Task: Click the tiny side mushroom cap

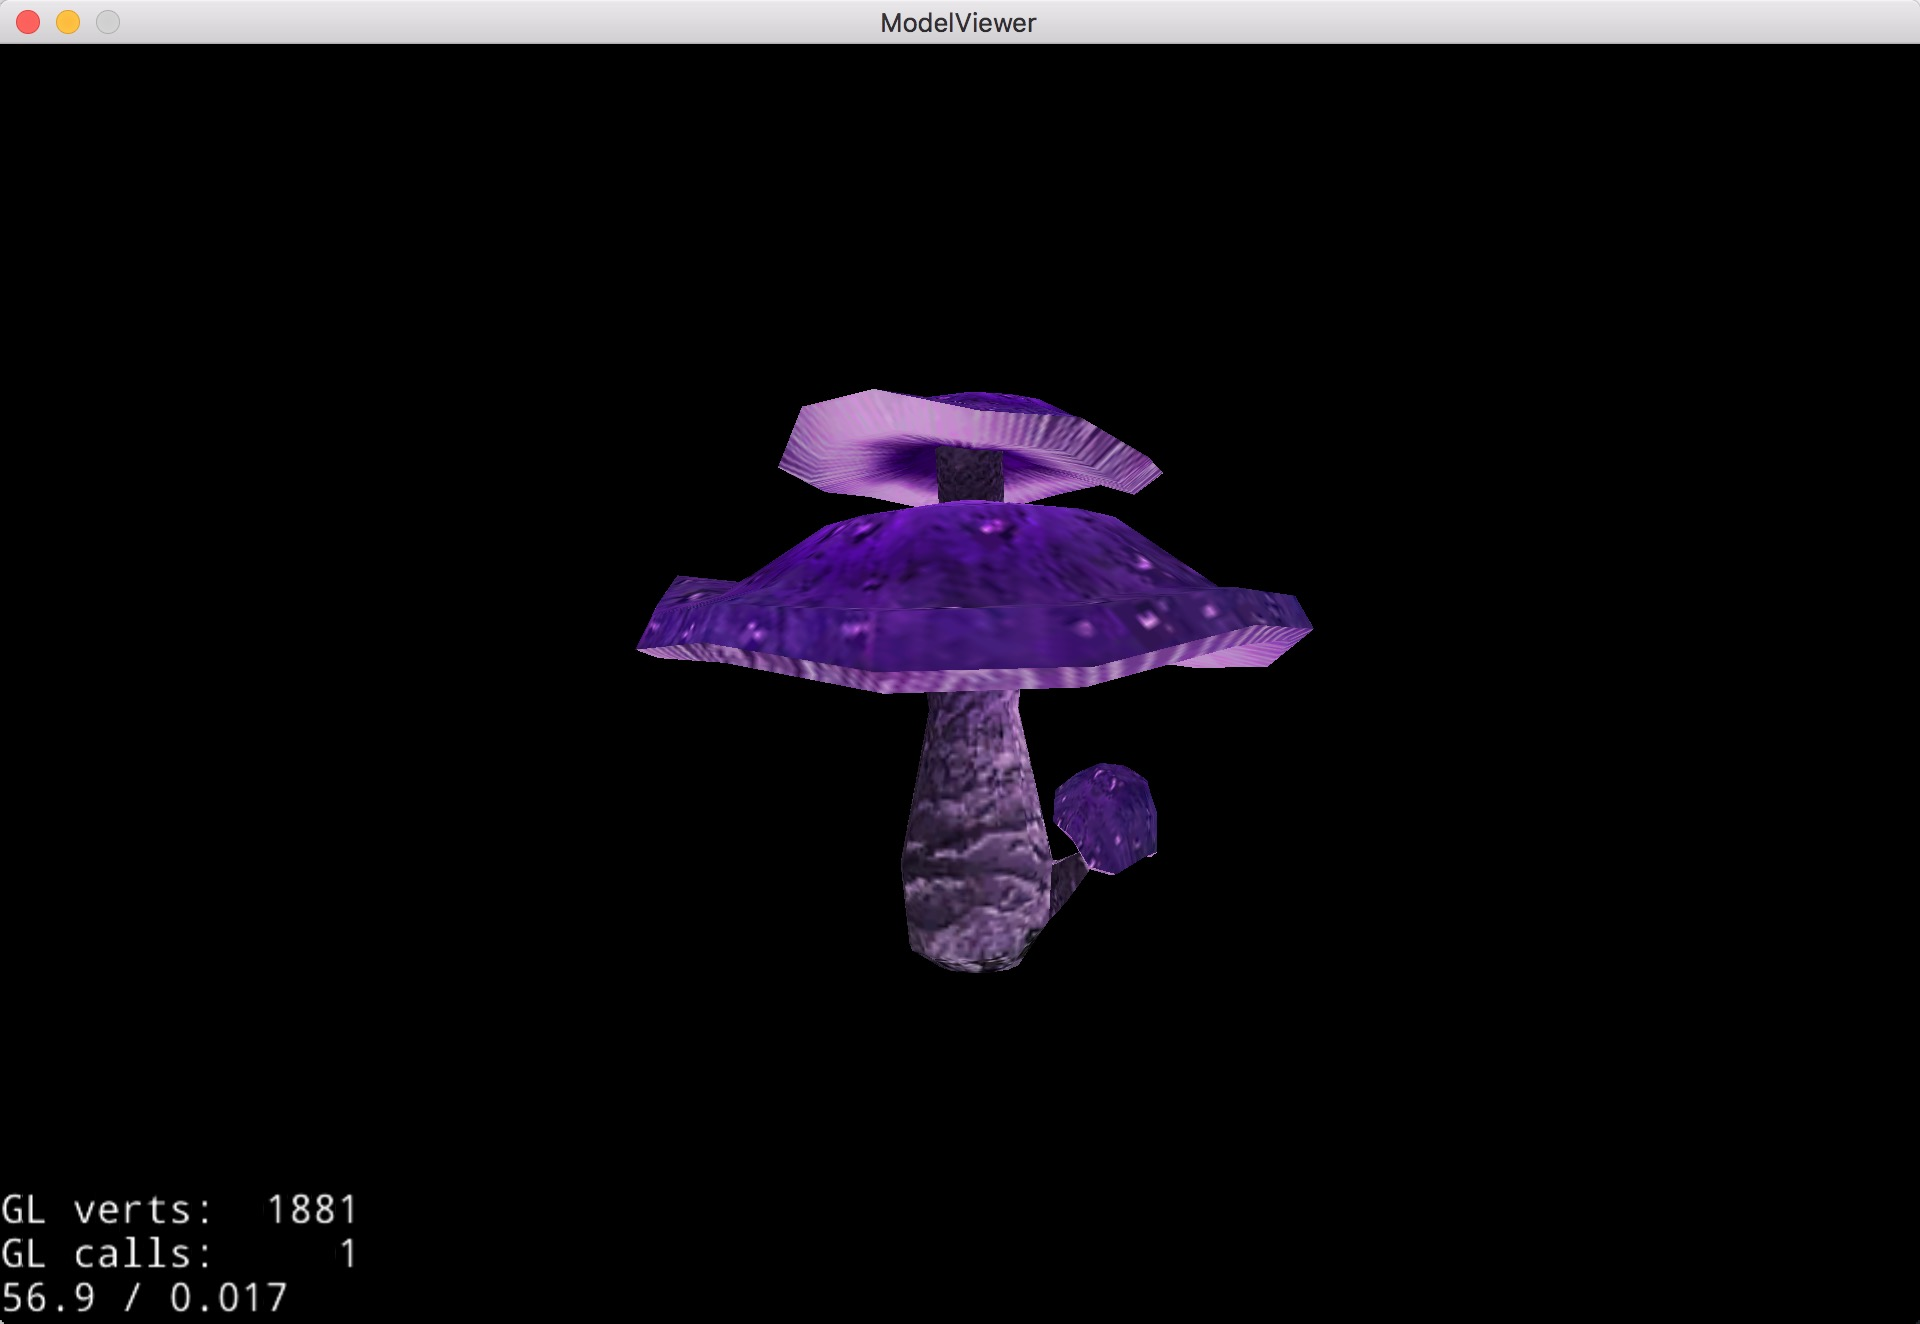Action: pos(1107,815)
